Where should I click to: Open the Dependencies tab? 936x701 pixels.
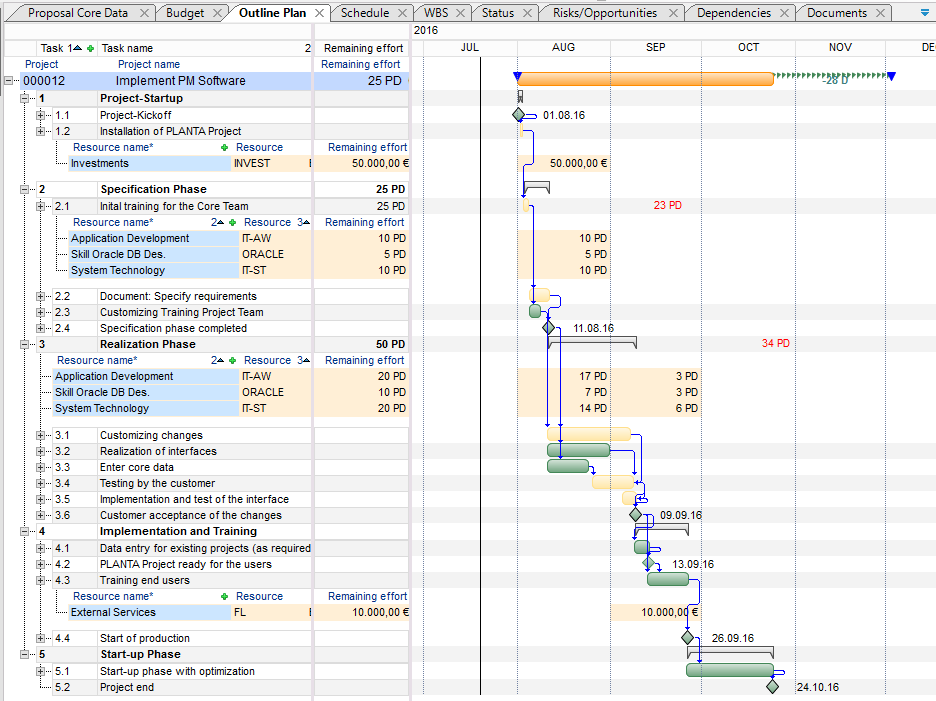coord(733,13)
